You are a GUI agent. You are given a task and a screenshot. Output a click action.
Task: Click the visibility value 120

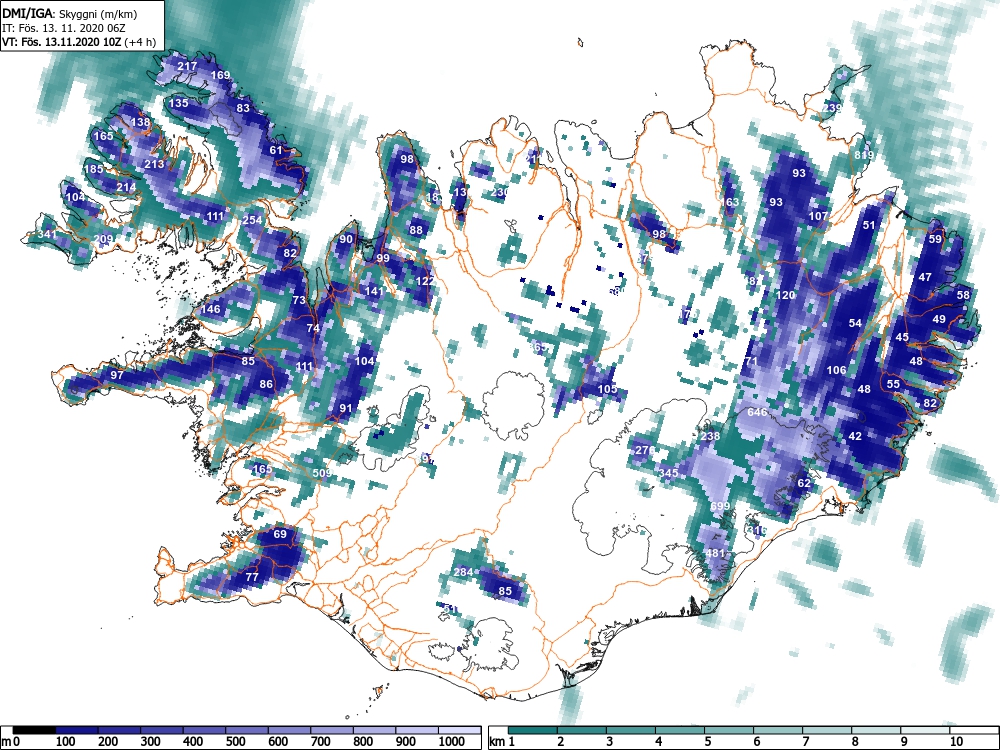point(786,295)
